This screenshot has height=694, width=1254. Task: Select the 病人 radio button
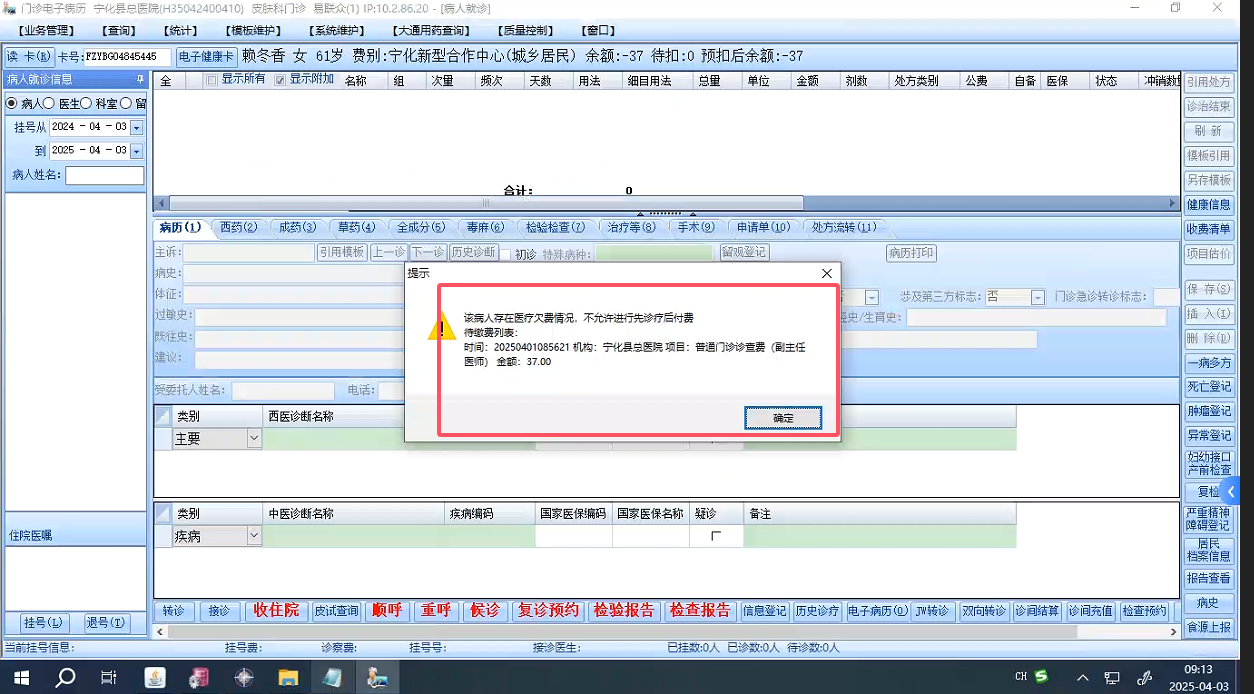(x=12, y=103)
